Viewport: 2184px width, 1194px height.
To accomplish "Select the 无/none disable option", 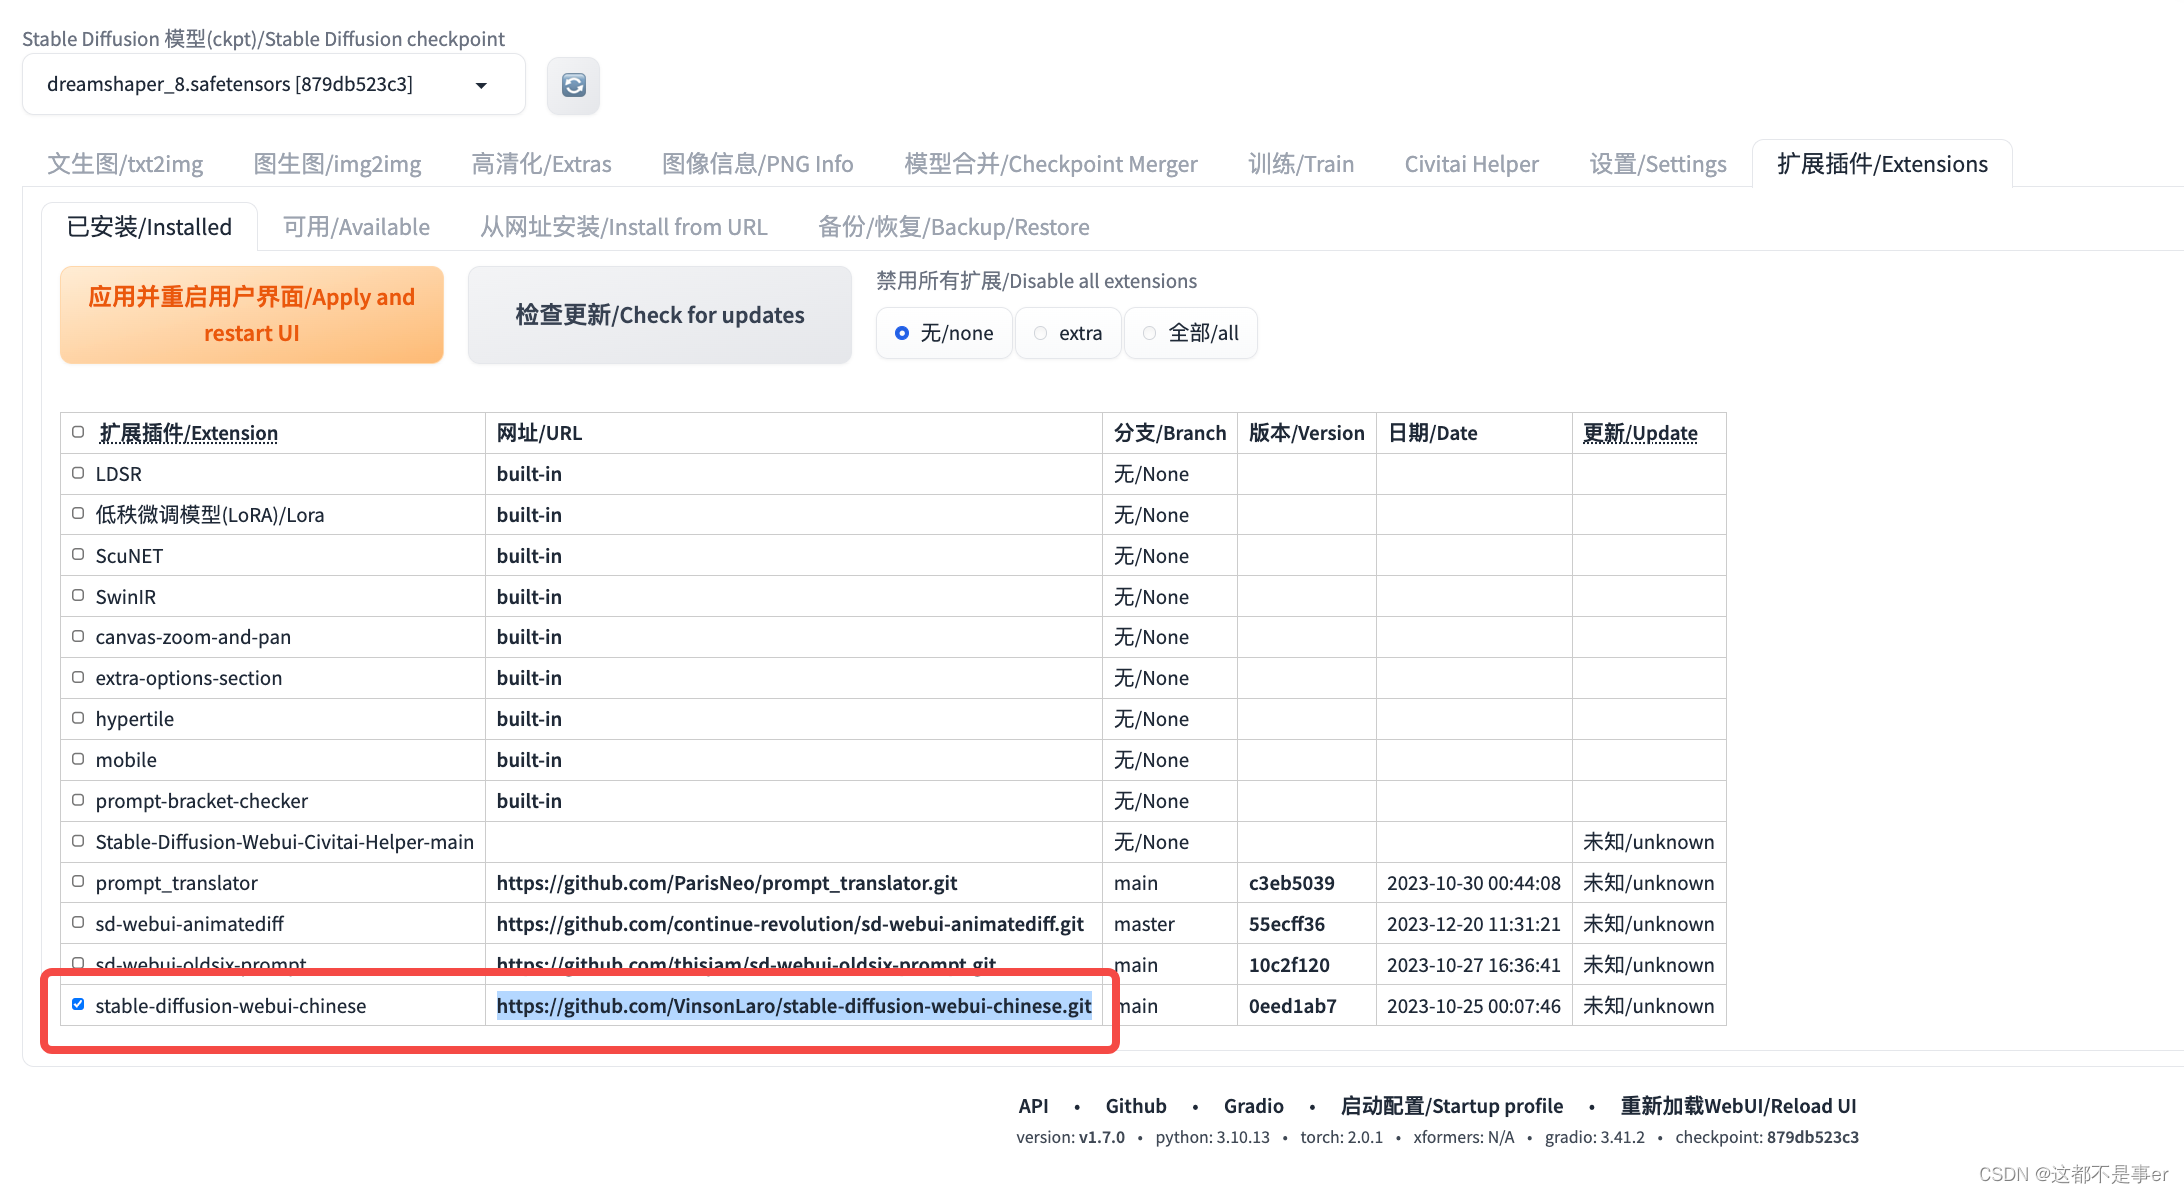I will click(x=902, y=333).
